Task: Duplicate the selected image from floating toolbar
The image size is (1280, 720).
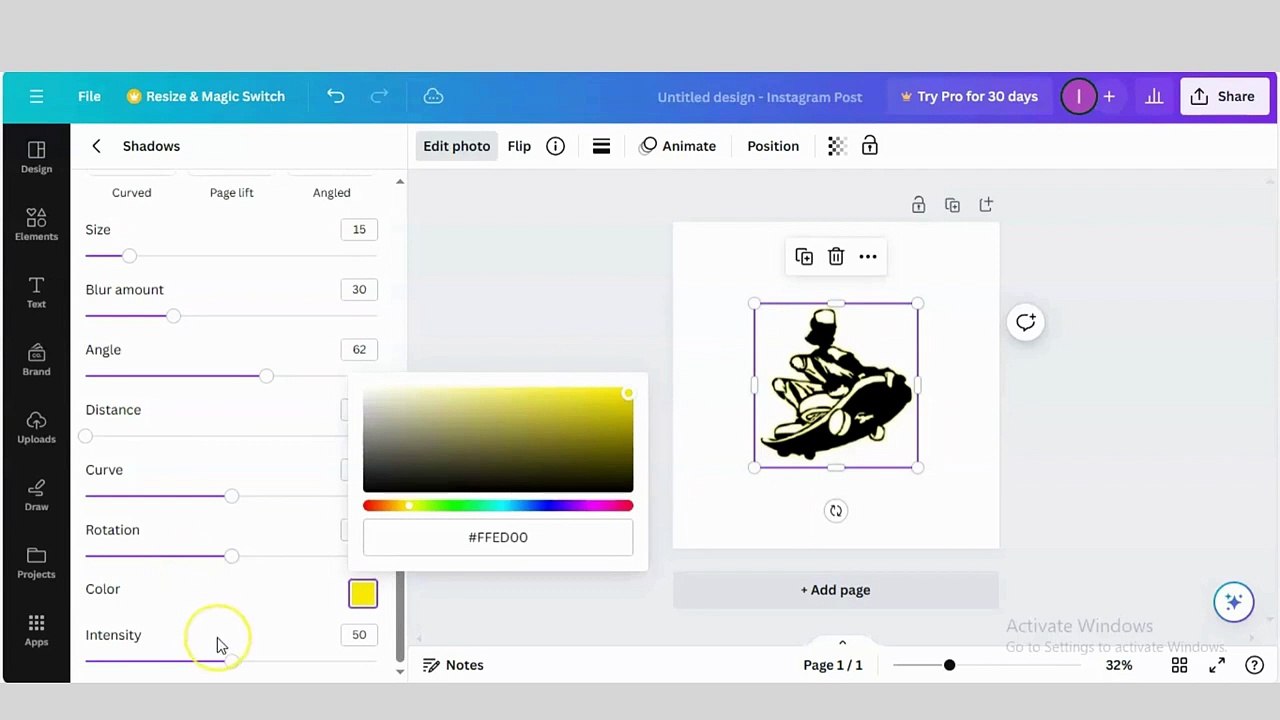Action: pos(804,257)
